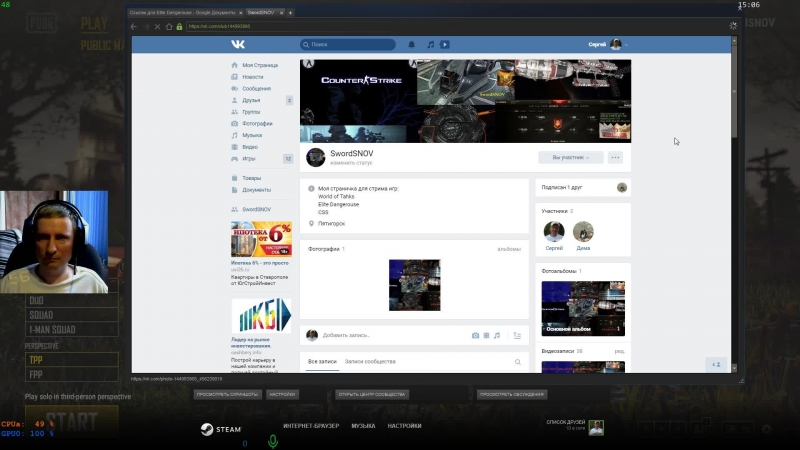Screen dimensions: 800x450
Task: Open the photo thumbnail under Фотографии
Action: [414, 285]
